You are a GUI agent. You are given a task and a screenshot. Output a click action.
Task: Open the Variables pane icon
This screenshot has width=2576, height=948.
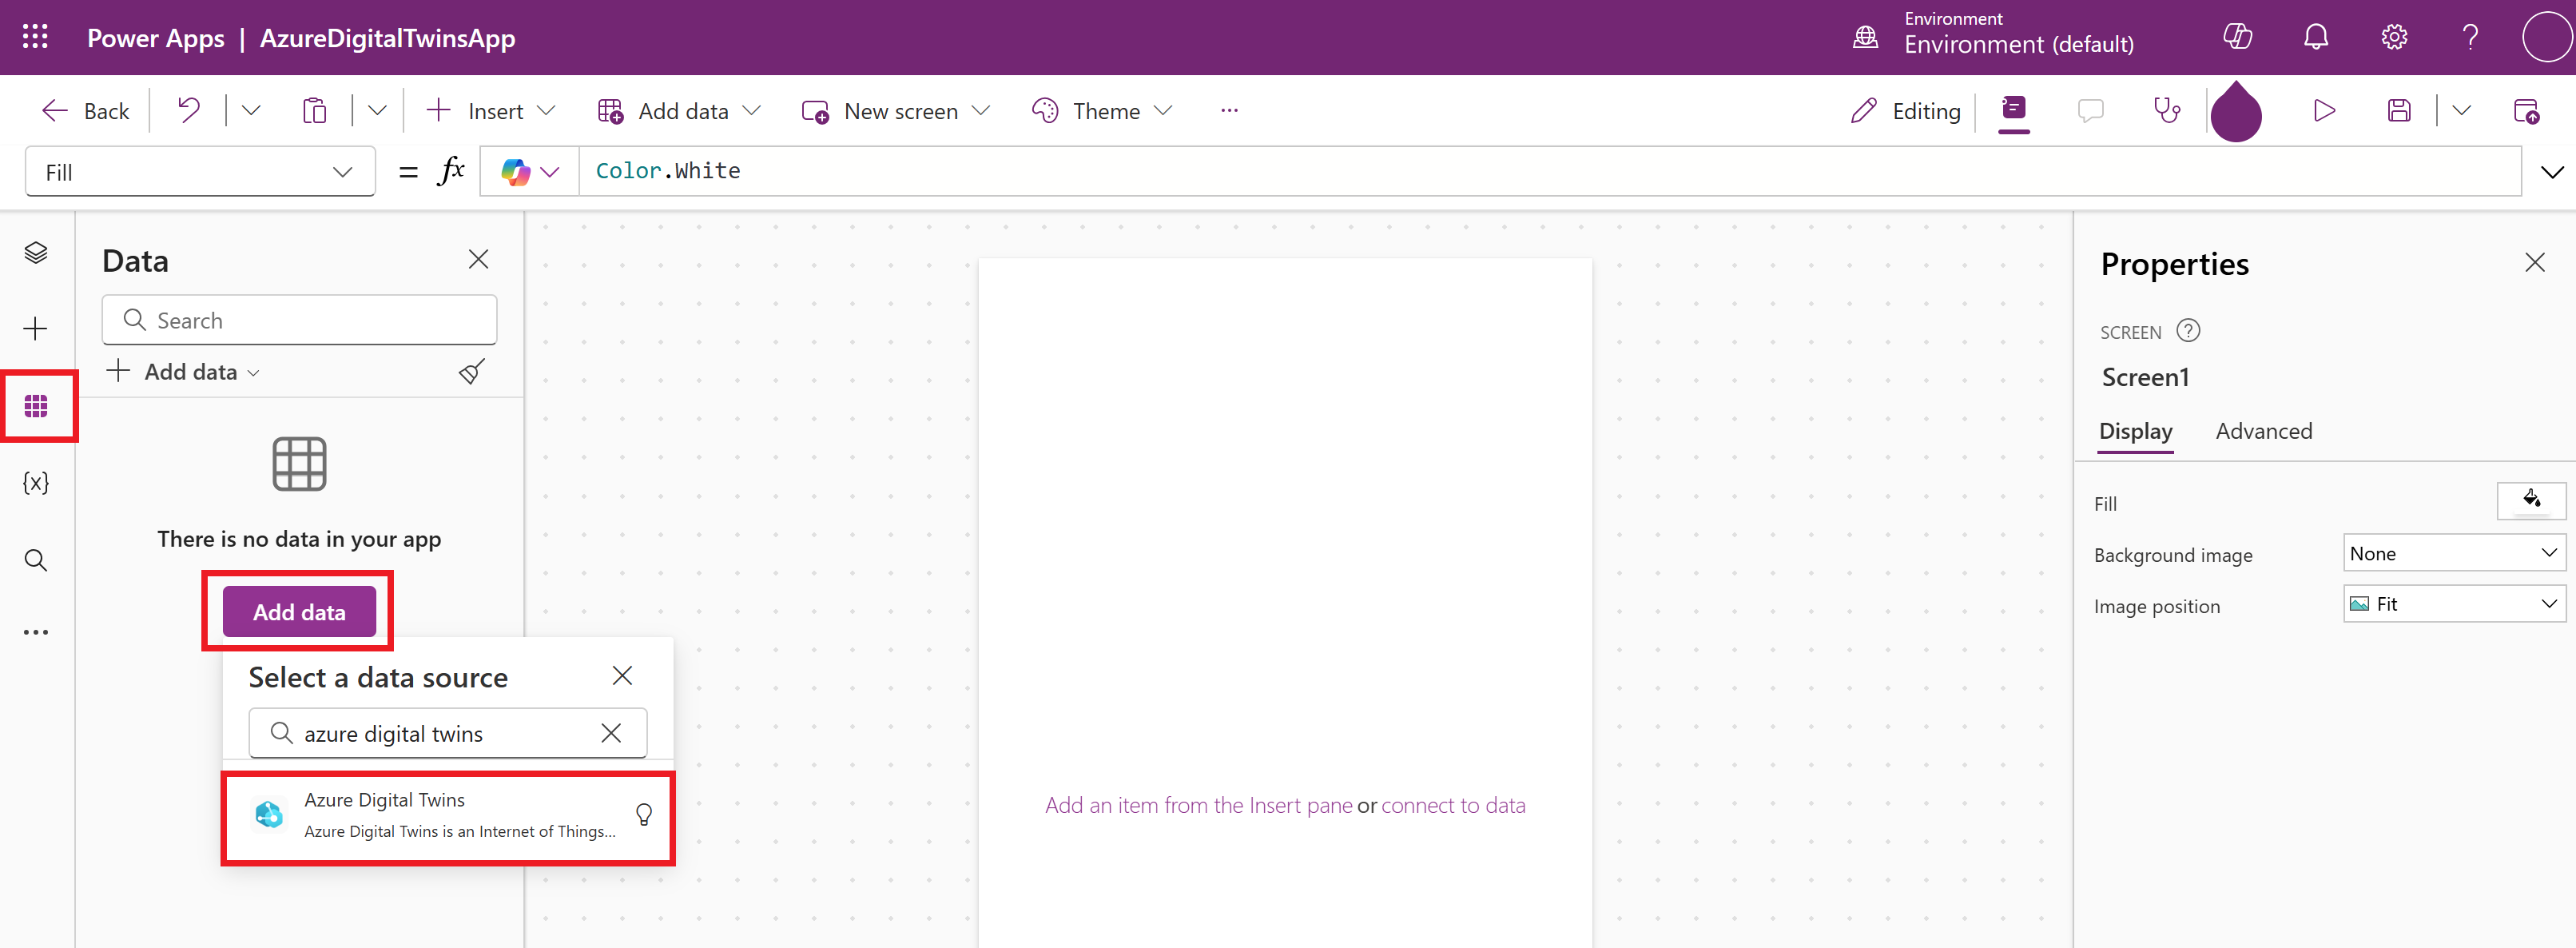coord(36,483)
